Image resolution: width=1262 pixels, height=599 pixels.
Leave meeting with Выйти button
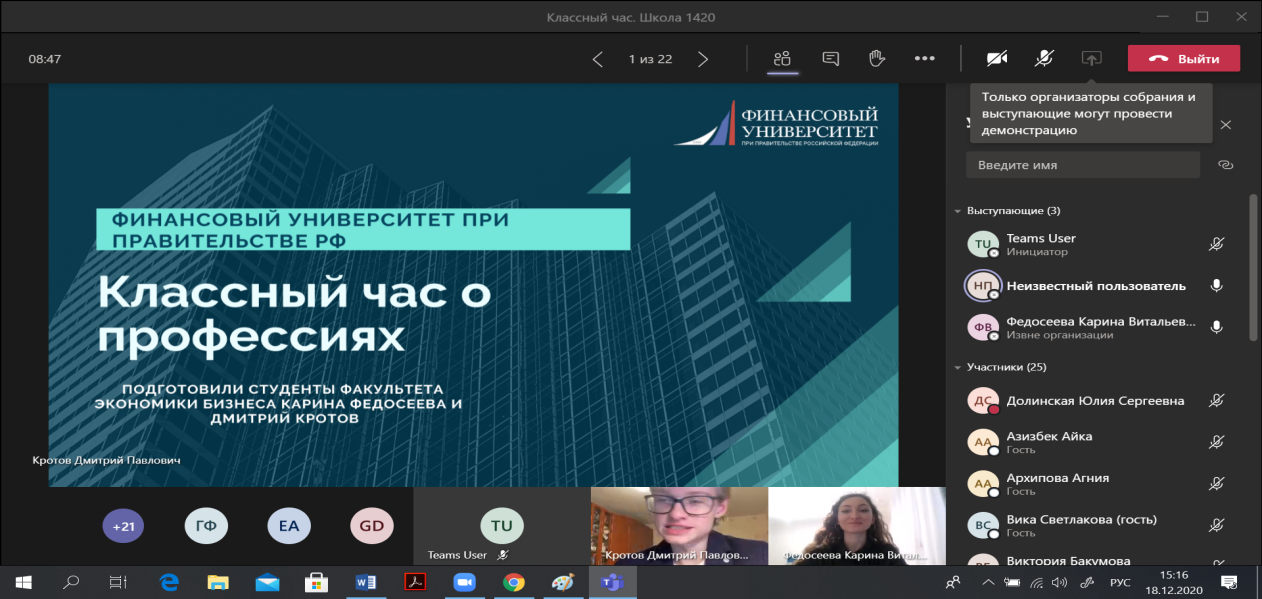1184,58
